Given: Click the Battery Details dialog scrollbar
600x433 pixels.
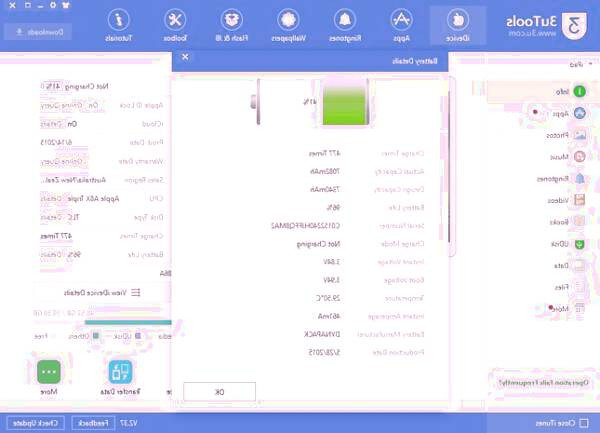Looking at the screenshot, I should coord(449,166).
